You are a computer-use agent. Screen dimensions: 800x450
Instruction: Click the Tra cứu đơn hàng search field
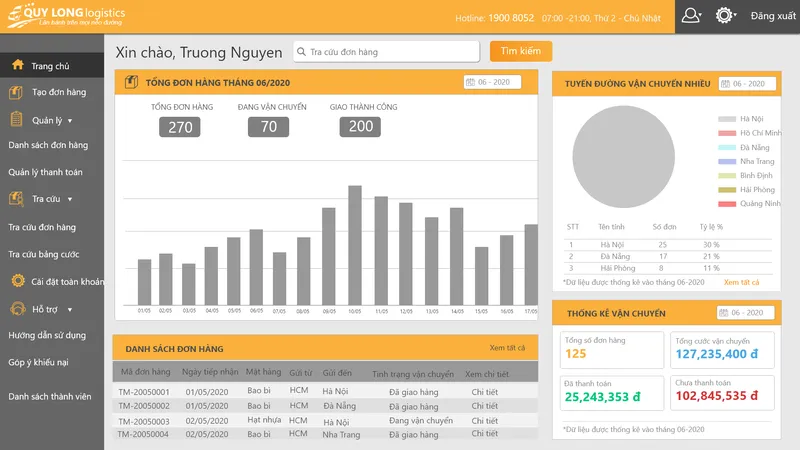(x=386, y=52)
